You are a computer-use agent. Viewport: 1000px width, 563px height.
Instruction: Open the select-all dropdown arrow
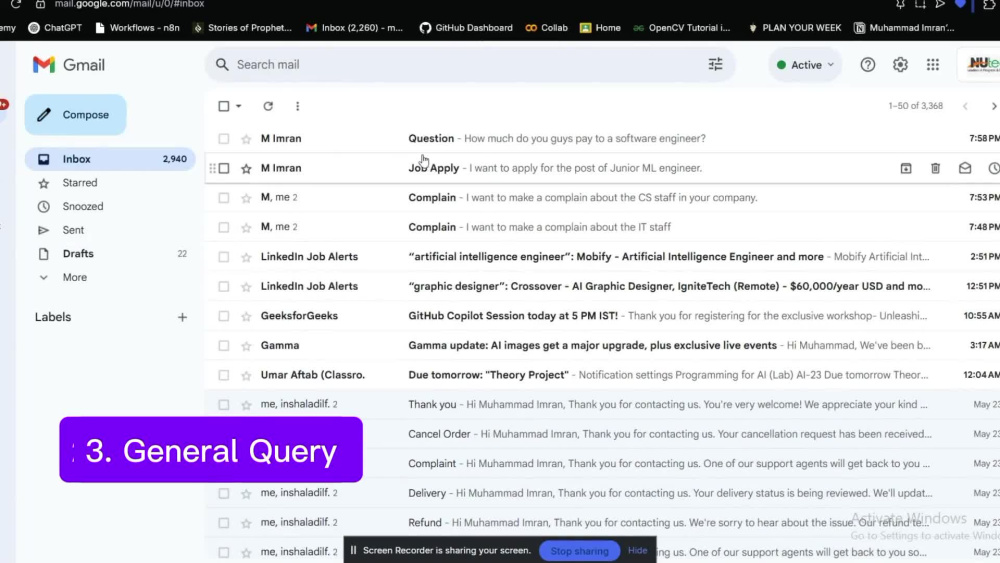pyautogui.click(x=239, y=106)
